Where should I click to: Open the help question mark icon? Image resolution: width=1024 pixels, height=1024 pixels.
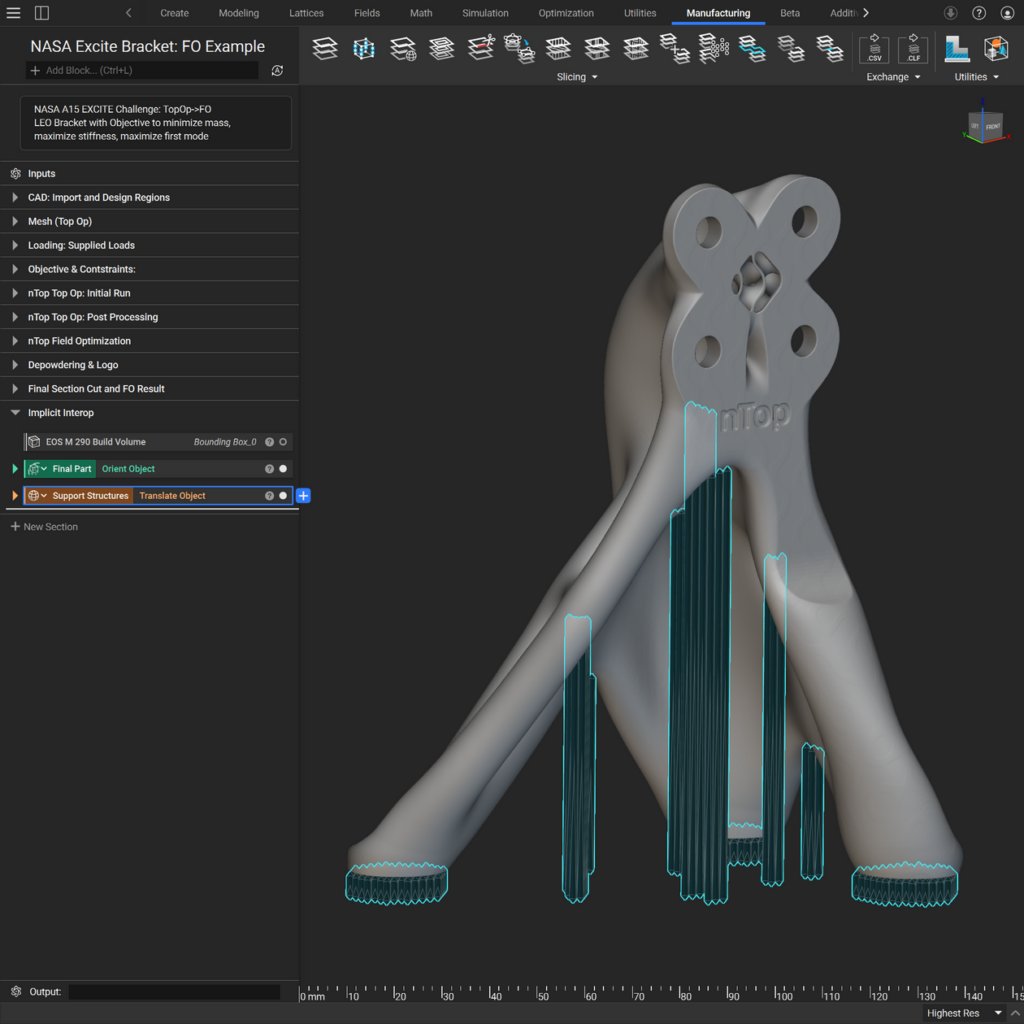pos(979,13)
